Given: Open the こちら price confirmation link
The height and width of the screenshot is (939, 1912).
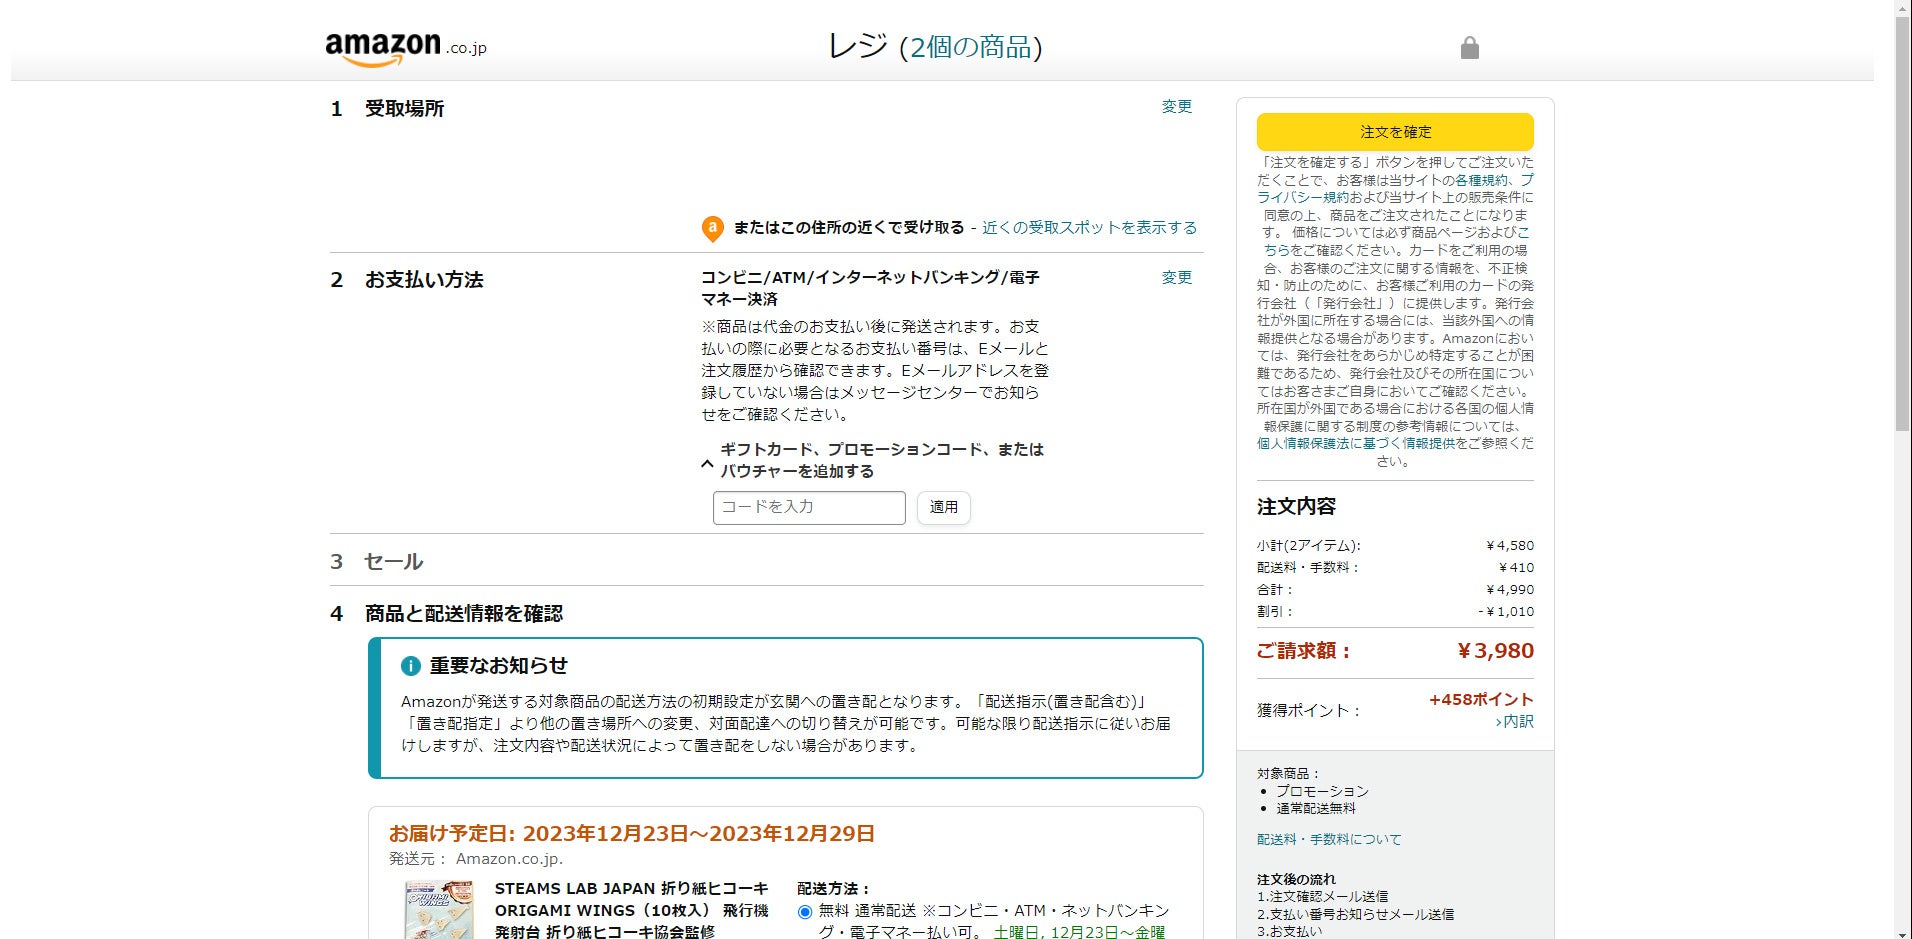Looking at the screenshot, I should click(x=1277, y=251).
